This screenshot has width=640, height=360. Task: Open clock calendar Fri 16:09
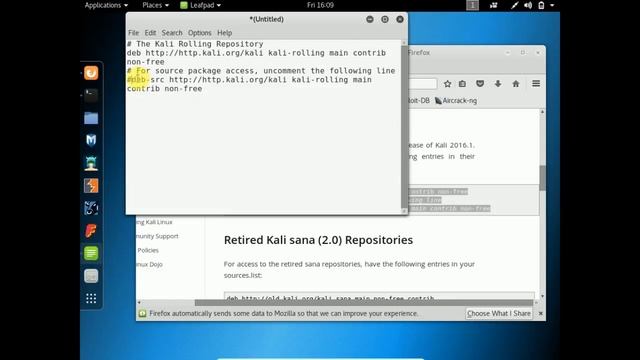[320, 5]
